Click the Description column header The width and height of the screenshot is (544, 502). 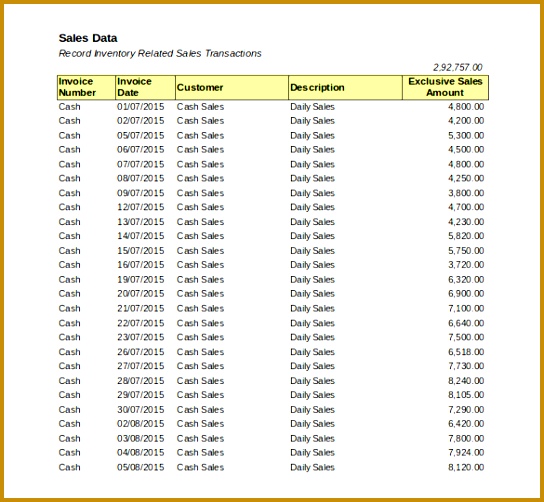click(x=346, y=87)
